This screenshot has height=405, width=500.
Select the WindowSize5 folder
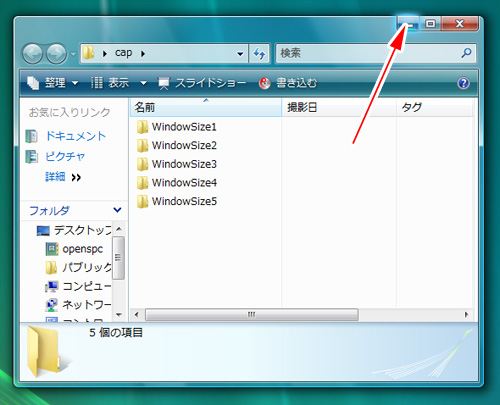click(x=177, y=201)
